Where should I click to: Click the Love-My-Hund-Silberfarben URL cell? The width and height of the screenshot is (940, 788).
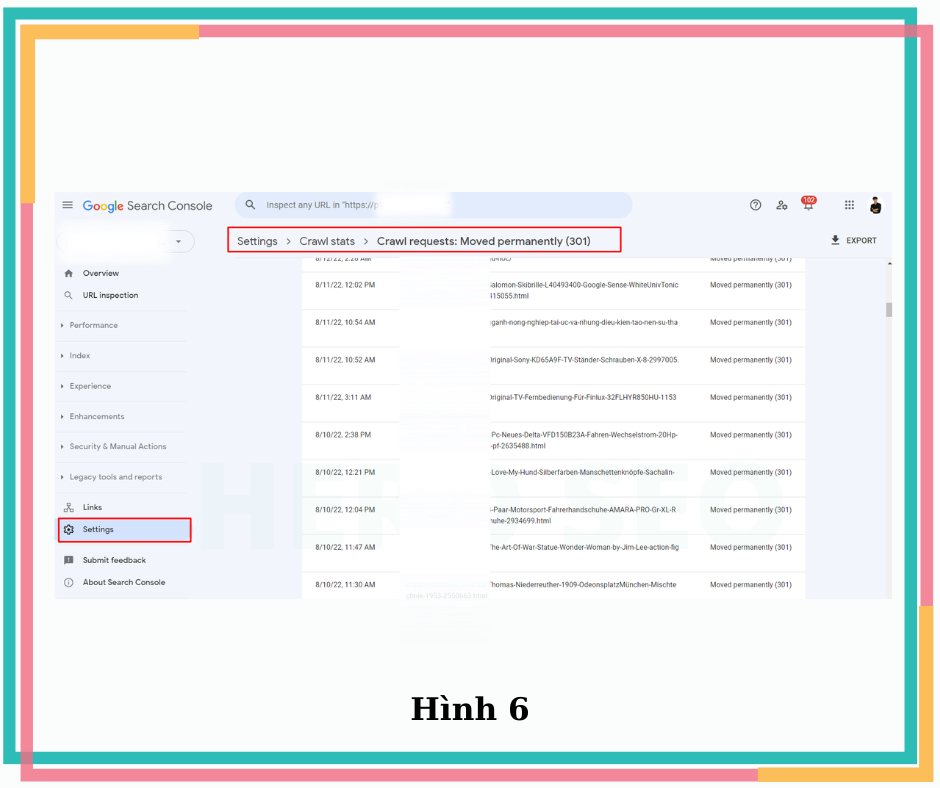[582, 472]
